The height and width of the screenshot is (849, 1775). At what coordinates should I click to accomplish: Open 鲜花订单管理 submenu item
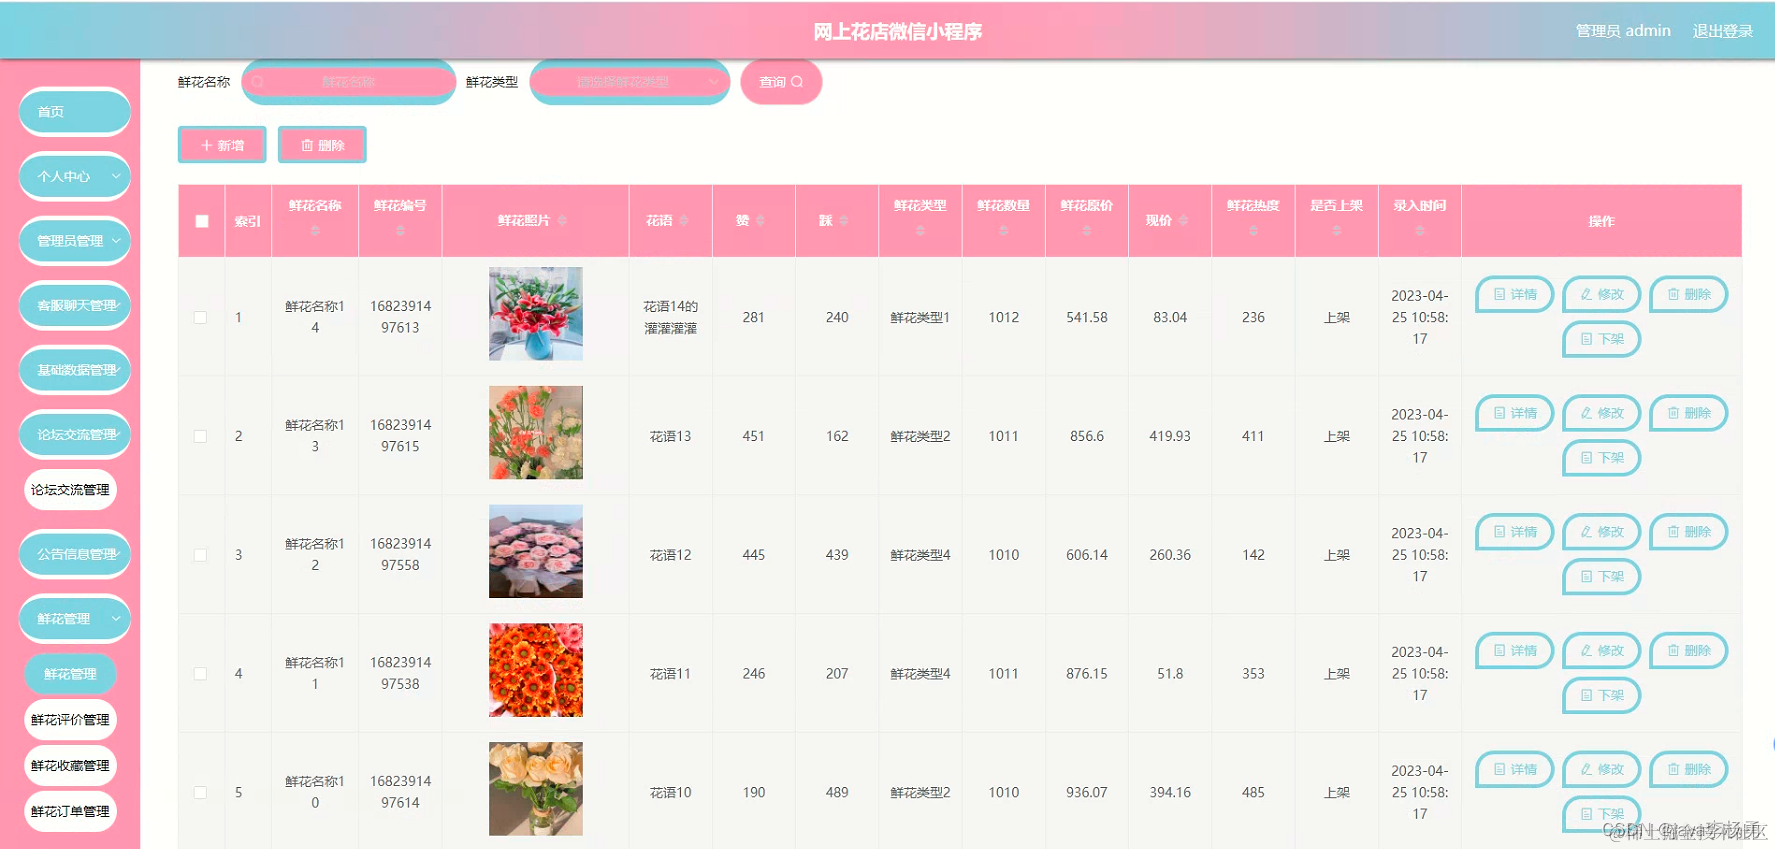pos(70,812)
